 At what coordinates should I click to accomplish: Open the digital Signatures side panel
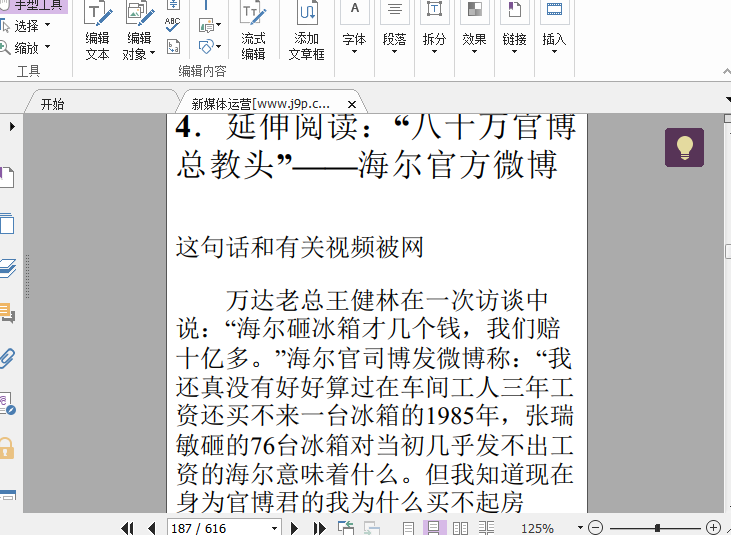point(7,404)
